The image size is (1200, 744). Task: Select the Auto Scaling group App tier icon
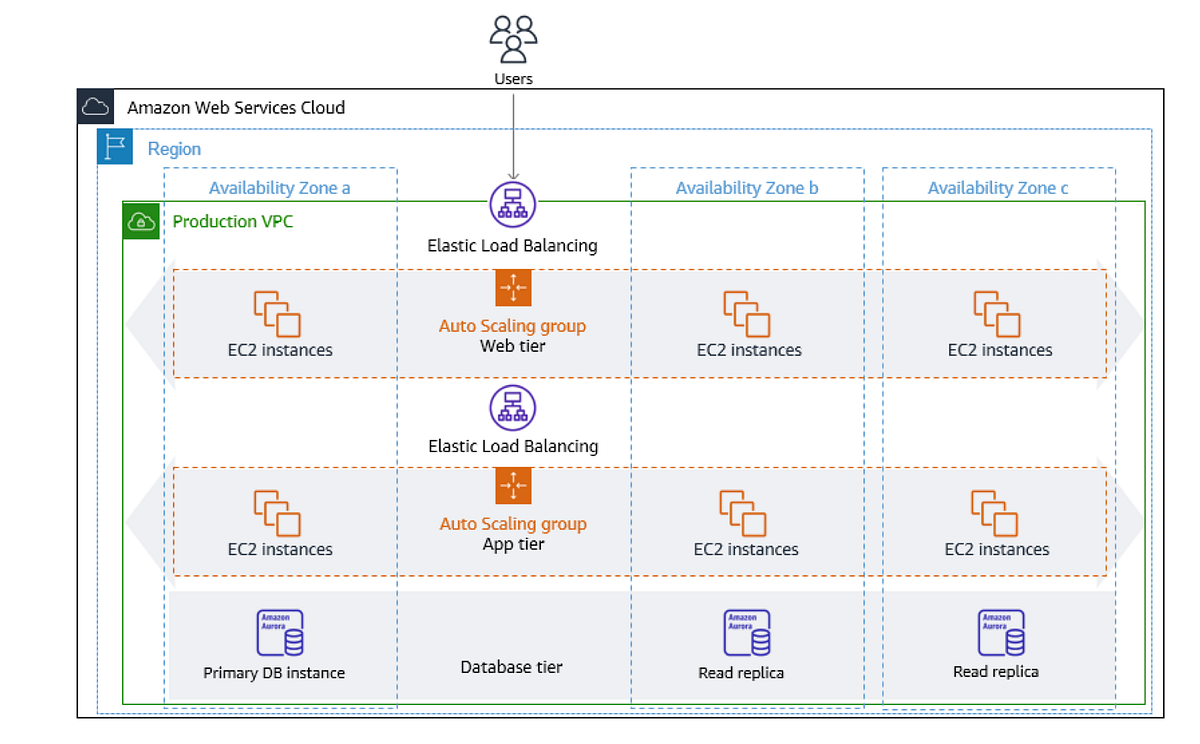(513, 487)
